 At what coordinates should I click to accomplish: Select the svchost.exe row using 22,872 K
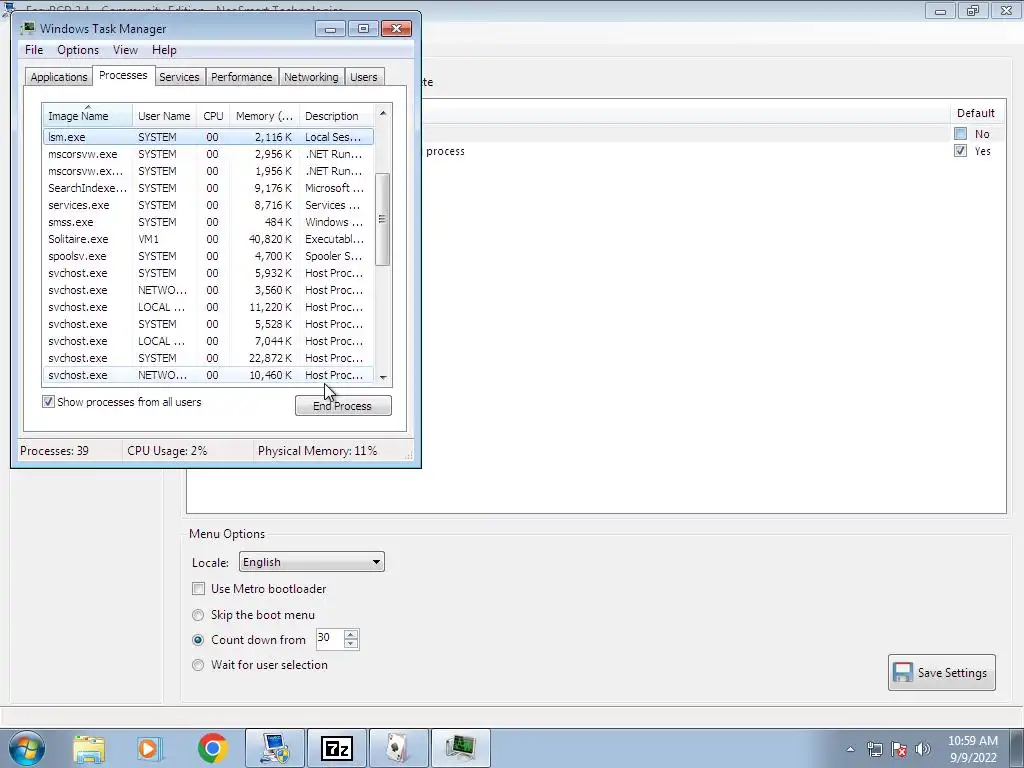208,358
